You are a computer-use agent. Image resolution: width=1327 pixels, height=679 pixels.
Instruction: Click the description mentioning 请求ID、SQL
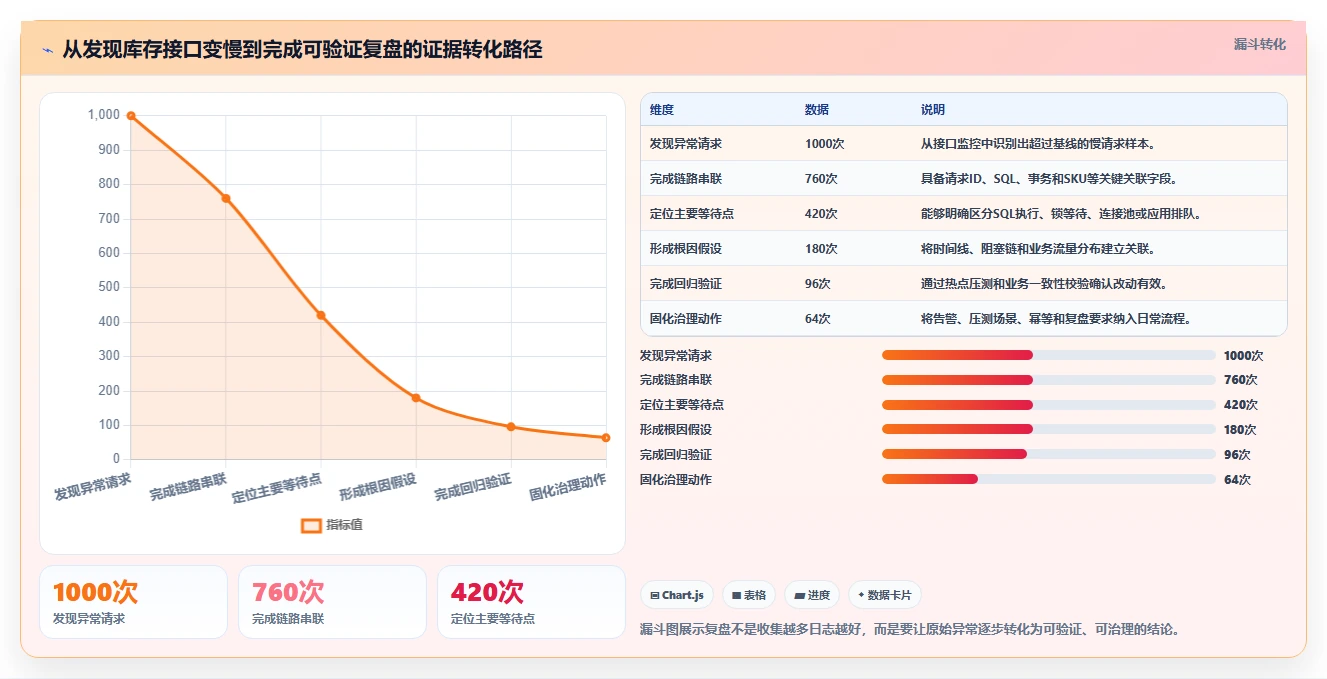tap(1049, 179)
